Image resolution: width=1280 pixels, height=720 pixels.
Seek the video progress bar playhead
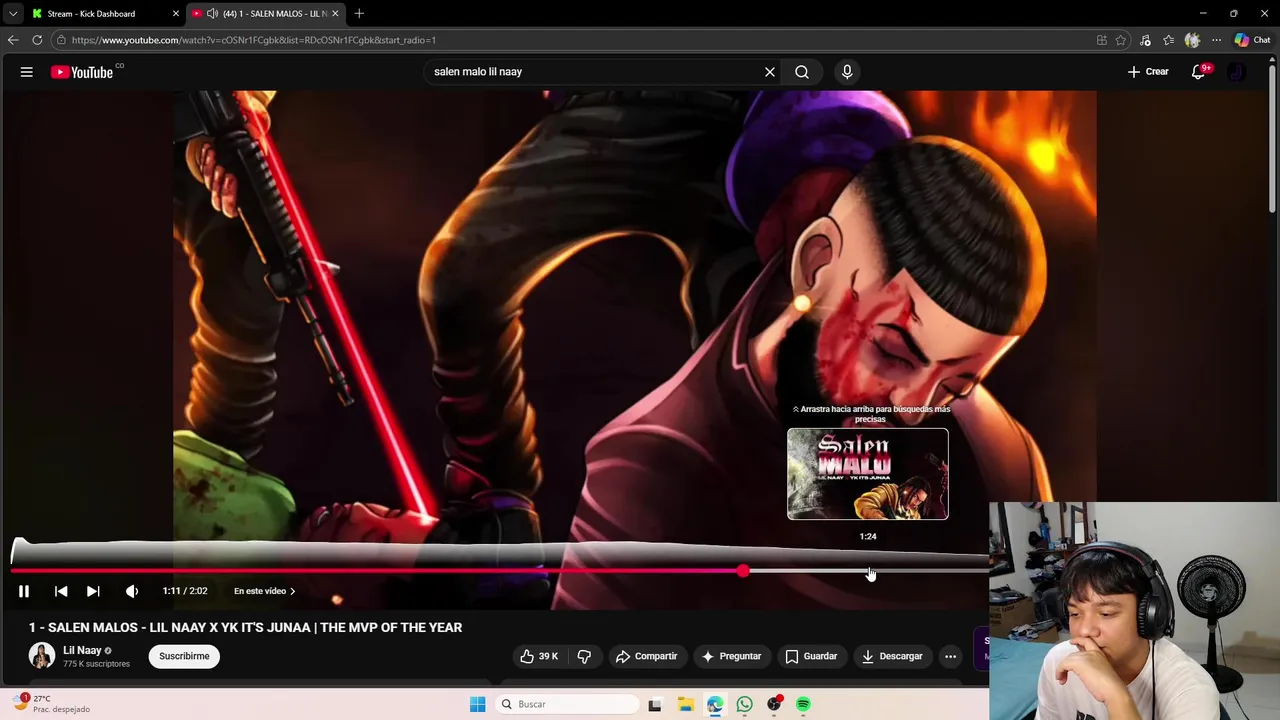coord(743,571)
